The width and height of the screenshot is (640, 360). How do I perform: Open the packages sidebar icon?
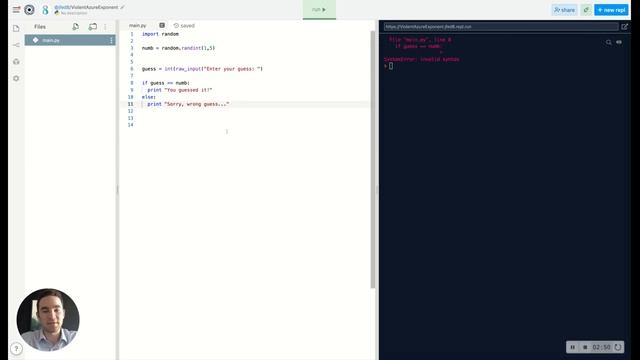point(16,62)
